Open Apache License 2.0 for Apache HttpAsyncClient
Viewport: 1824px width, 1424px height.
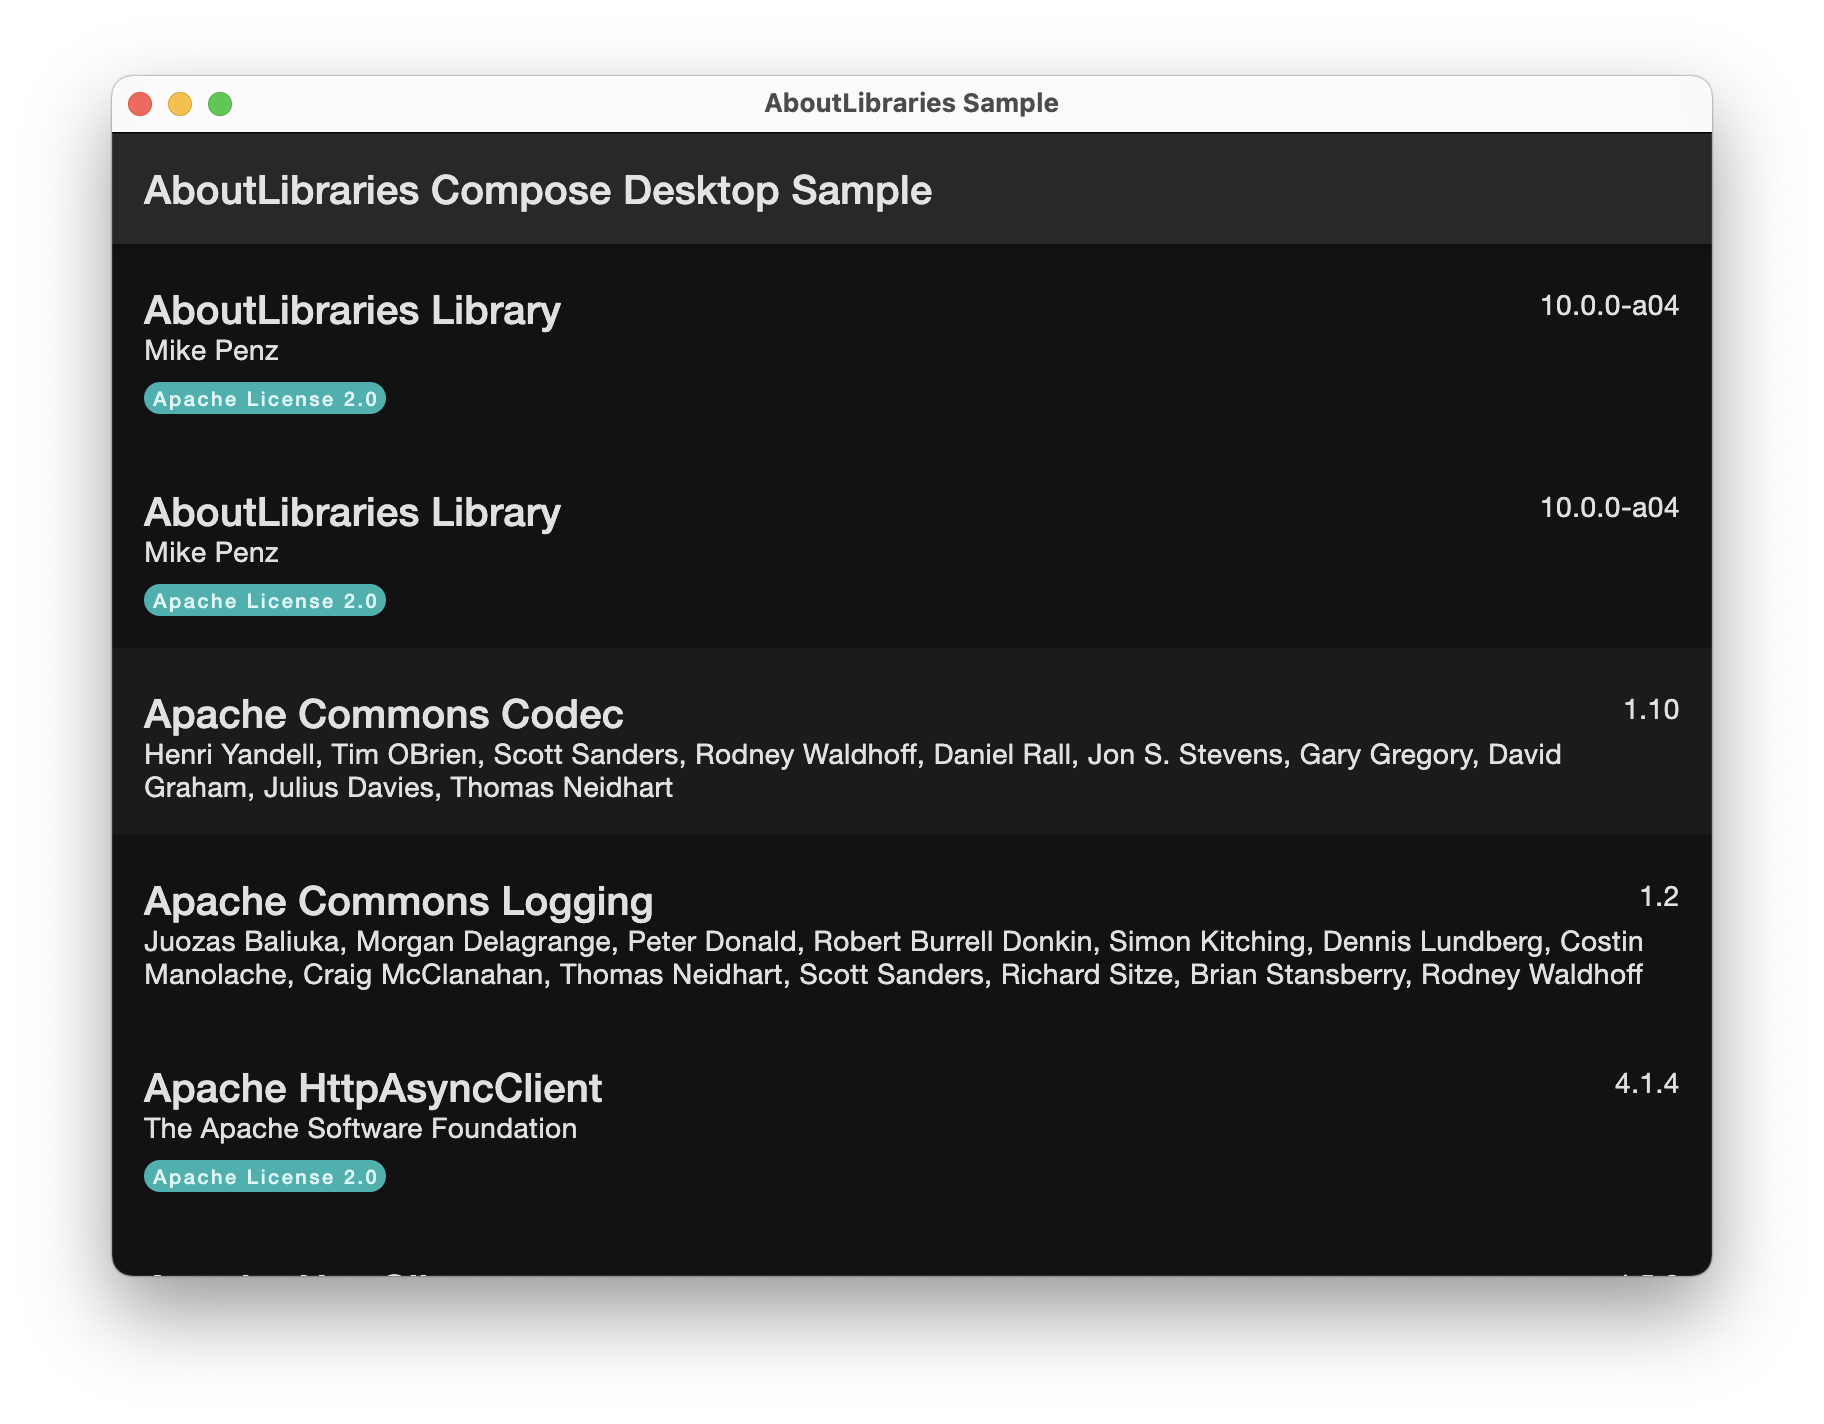[264, 1176]
